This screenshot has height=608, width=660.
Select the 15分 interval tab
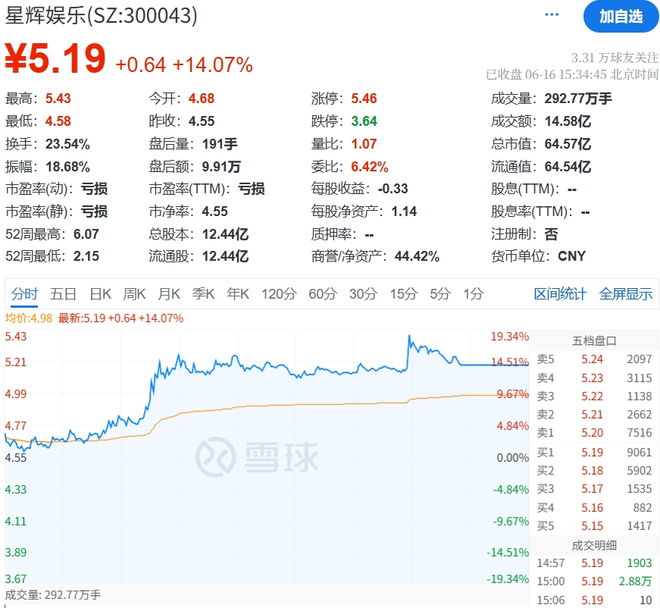point(403,293)
